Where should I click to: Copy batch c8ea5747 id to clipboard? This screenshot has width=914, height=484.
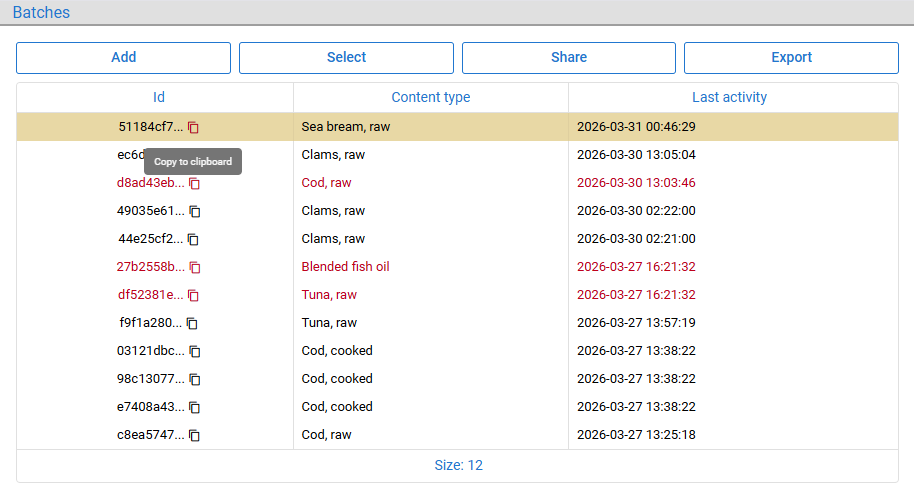click(x=195, y=435)
